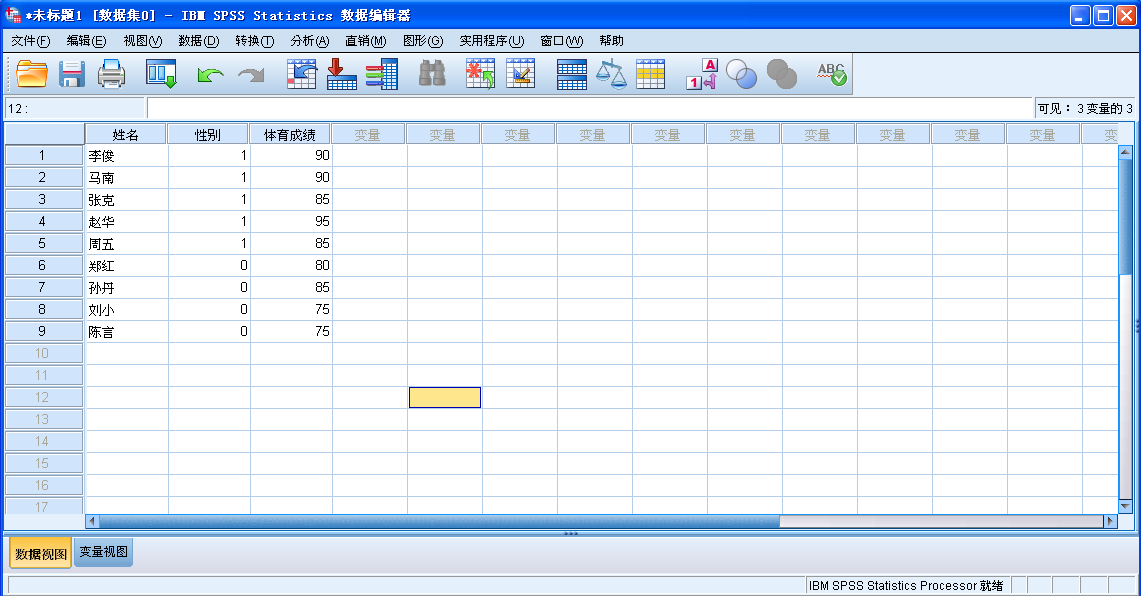Open the 图形(G) menu
This screenshot has width=1141, height=596.
(x=423, y=41)
